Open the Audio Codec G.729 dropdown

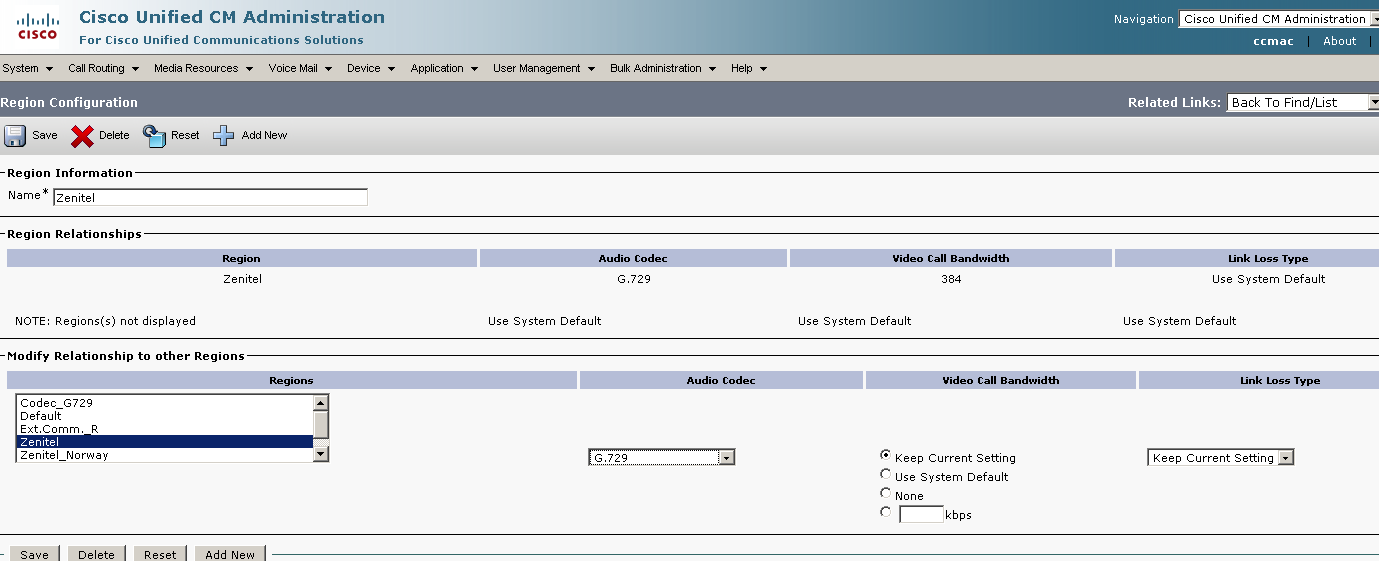pyautogui.click(x=662, y=458)
